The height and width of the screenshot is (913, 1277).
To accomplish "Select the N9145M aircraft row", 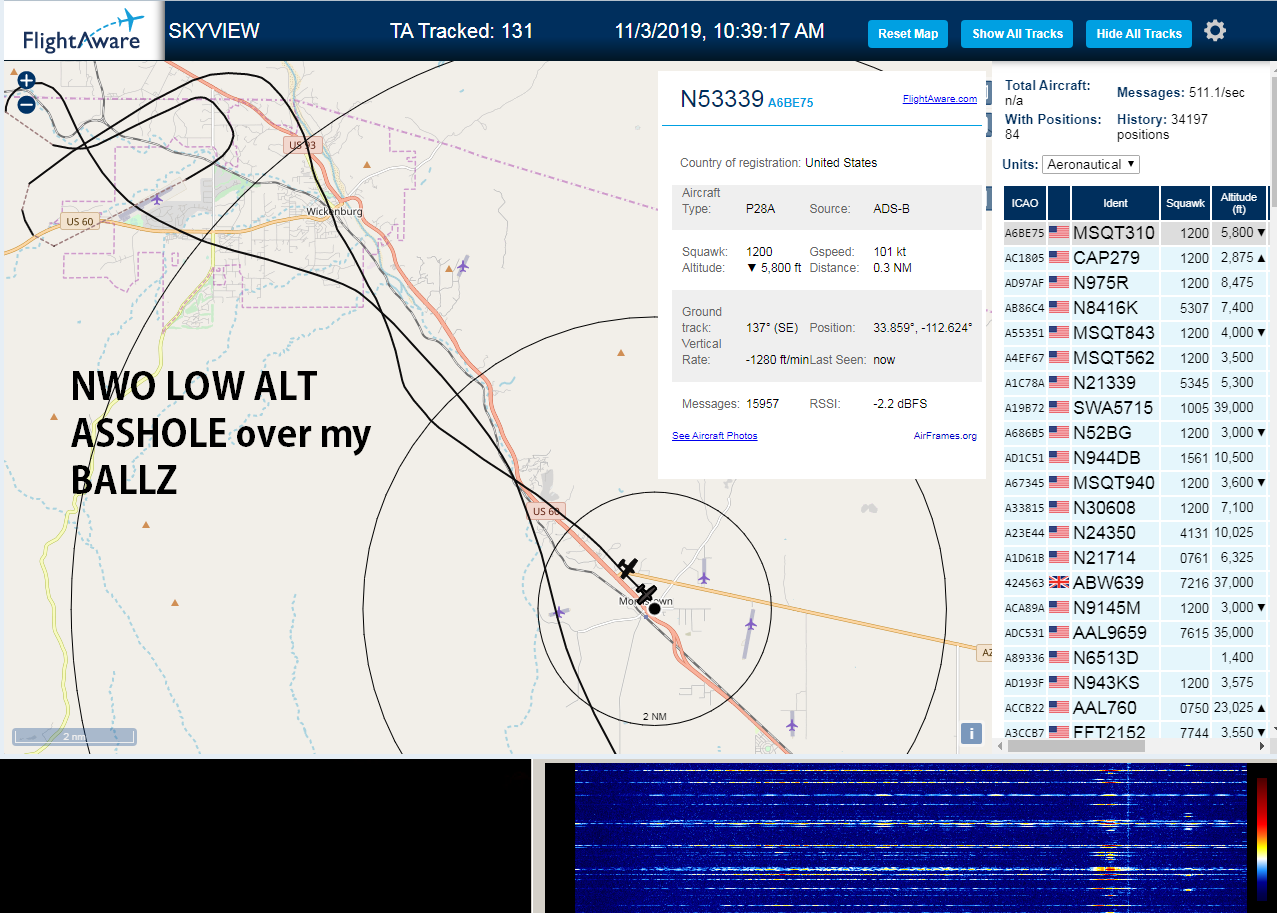I will tap(1135, 607).
